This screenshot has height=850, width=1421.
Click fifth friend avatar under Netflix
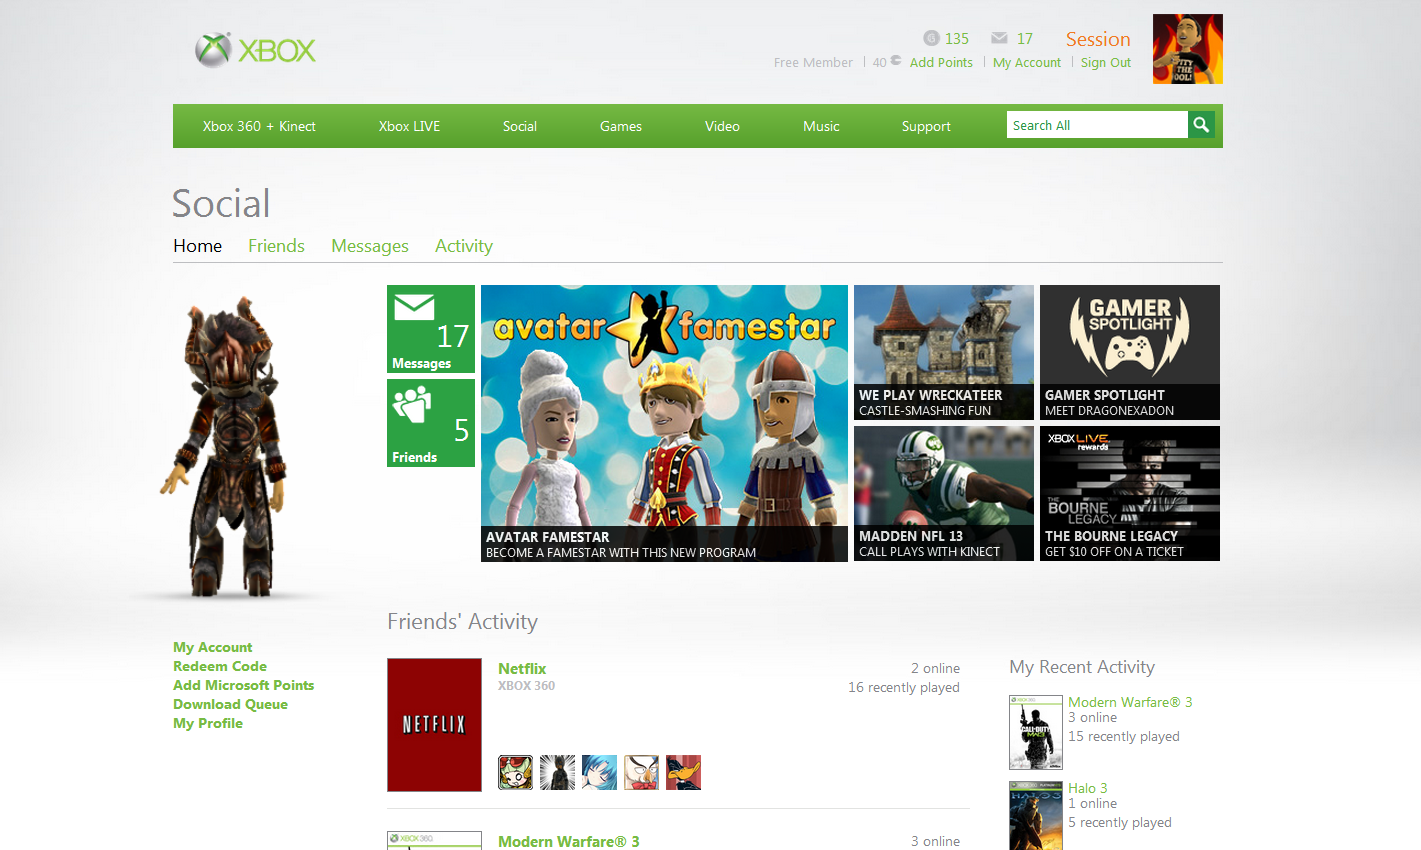coord(683,772)
